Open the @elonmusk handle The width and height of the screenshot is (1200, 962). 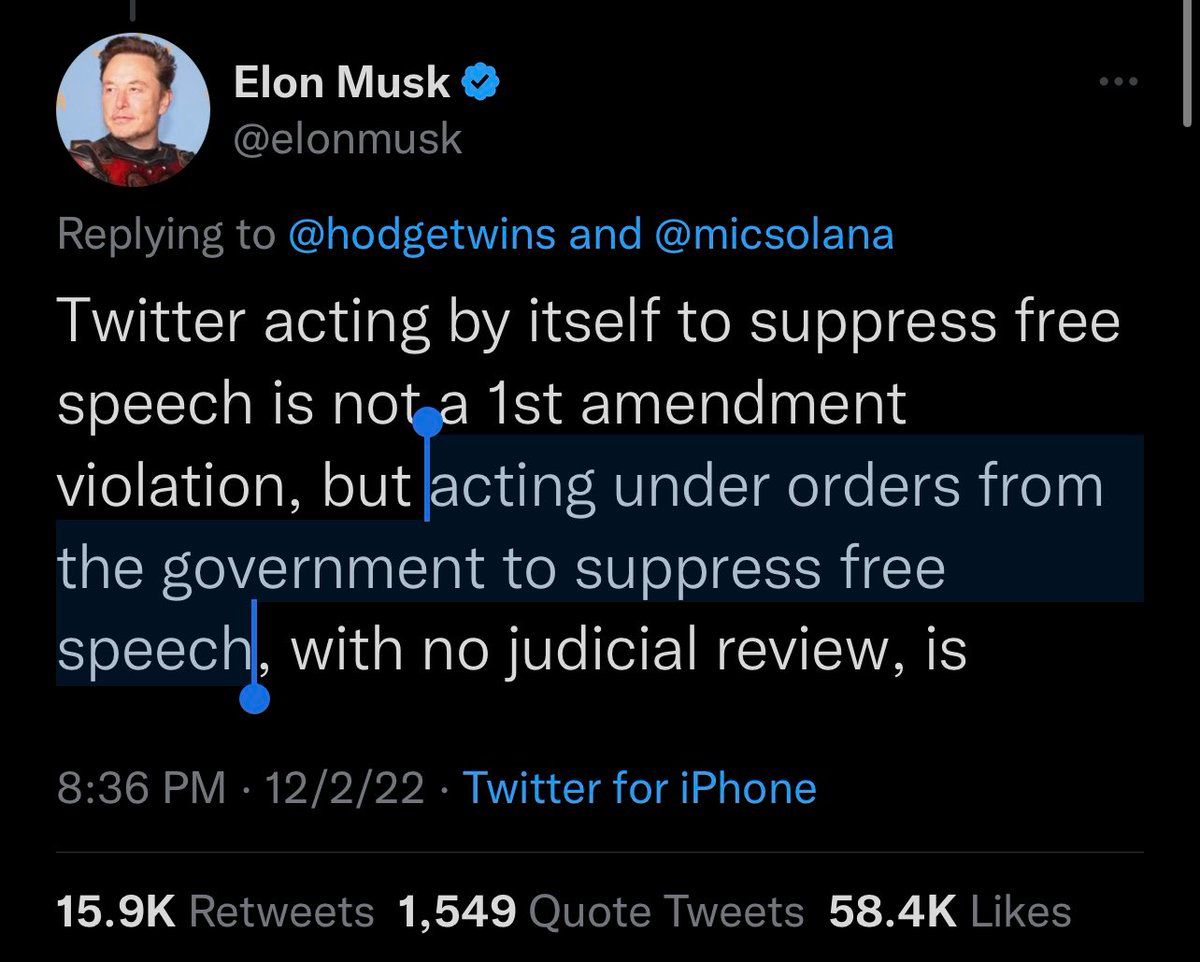point(348,139)
